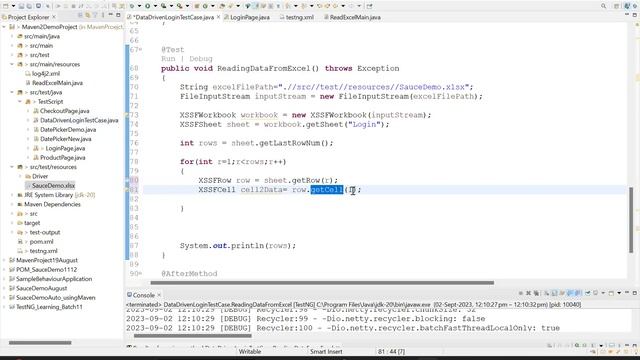This screenshot has width=640, height=360.
Task: Open the Debug icon dropdown arrow
Action: [139, 6]
